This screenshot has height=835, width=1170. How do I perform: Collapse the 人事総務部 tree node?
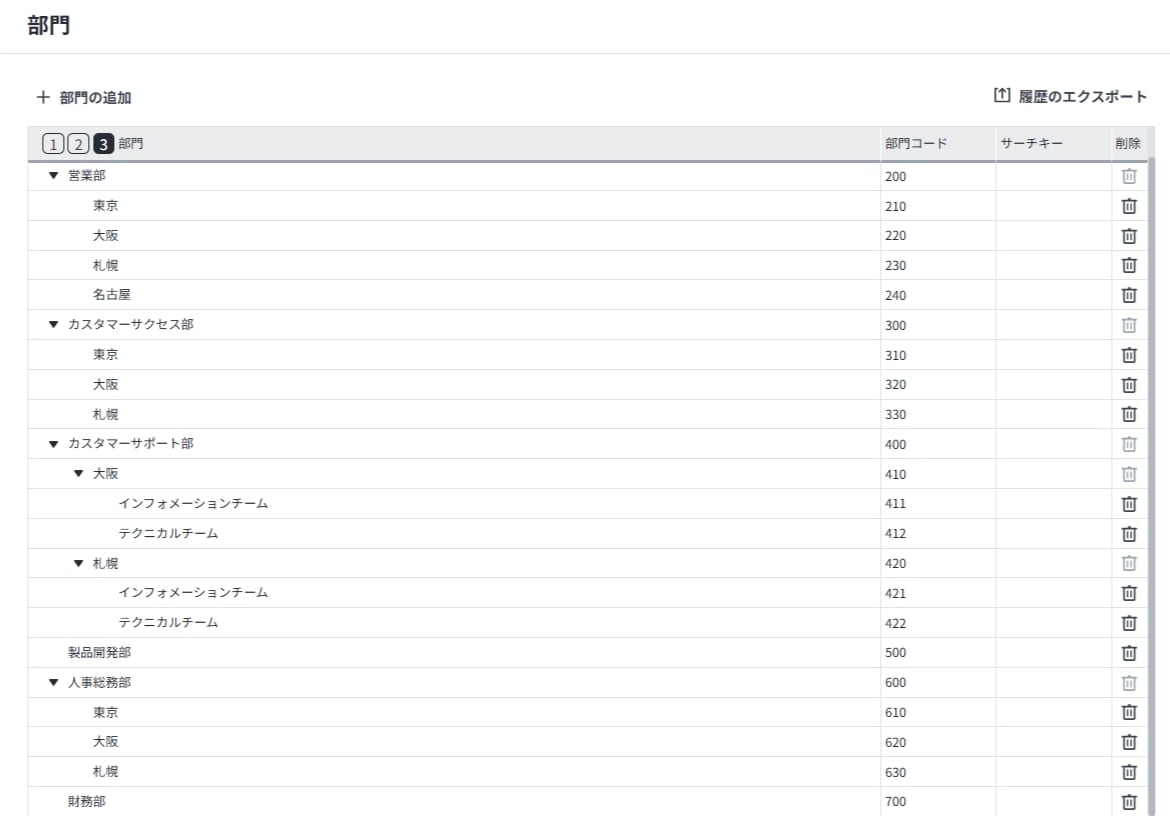tap(53, 683)
